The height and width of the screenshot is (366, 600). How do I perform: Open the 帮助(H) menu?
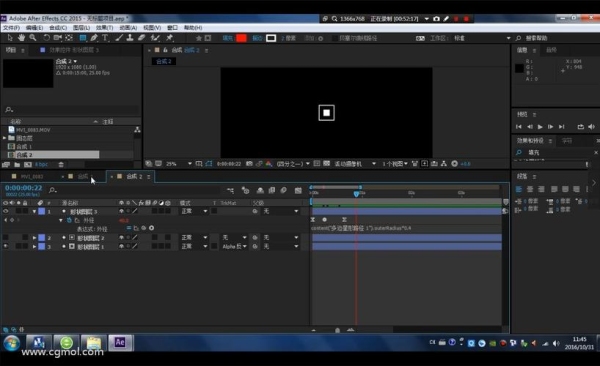(x=193, y=28)
